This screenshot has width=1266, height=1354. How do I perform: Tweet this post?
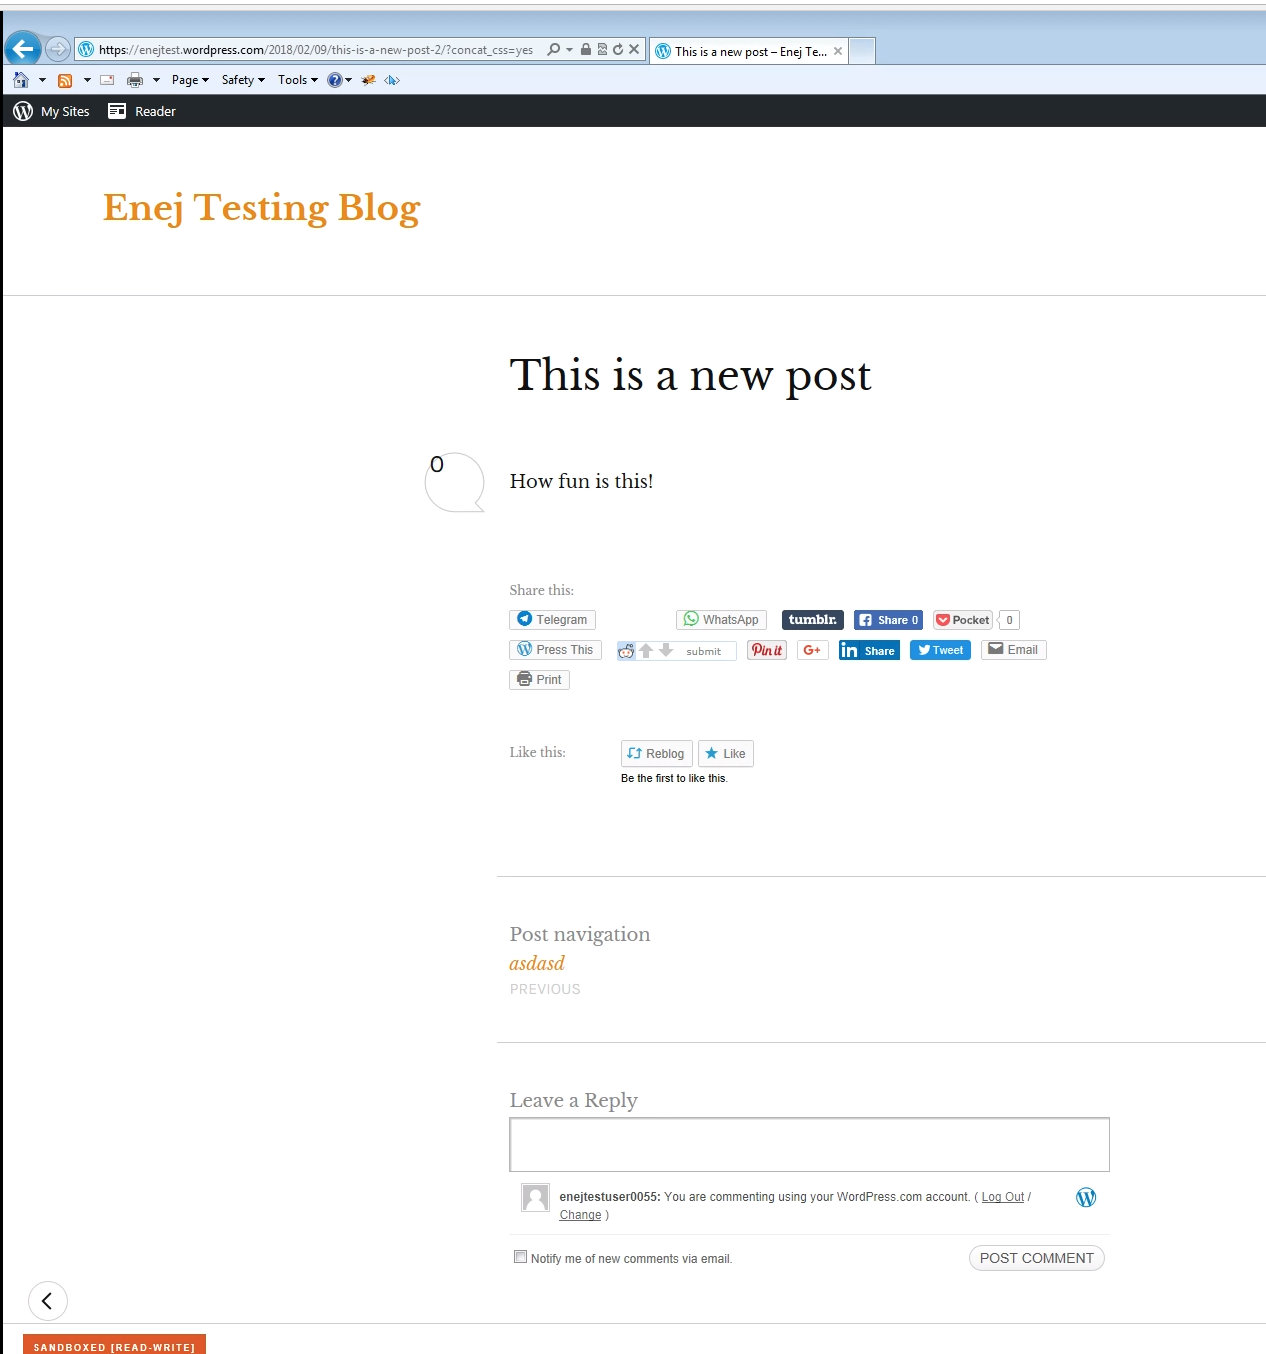(x=940, y=650)
